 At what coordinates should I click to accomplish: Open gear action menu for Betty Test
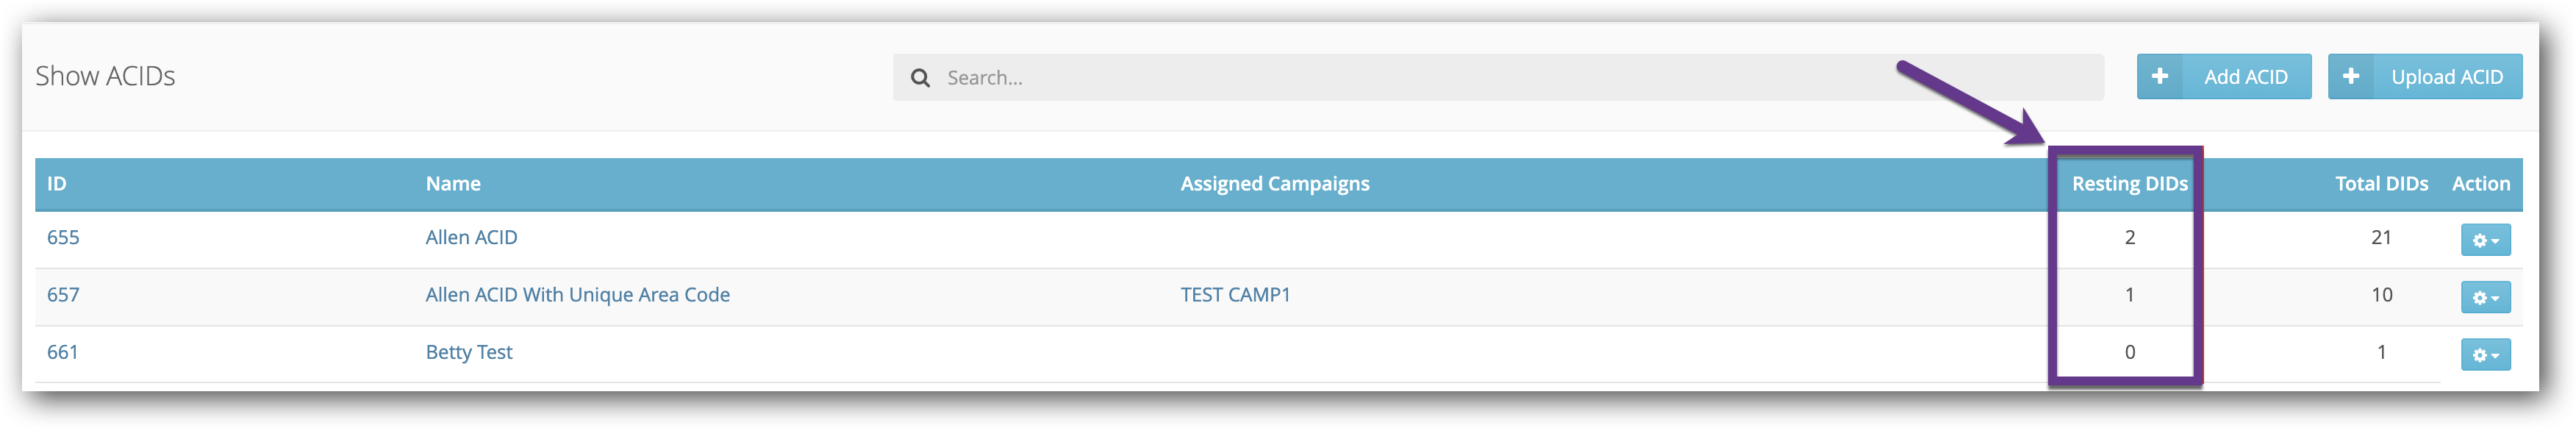click(2485, 354)
